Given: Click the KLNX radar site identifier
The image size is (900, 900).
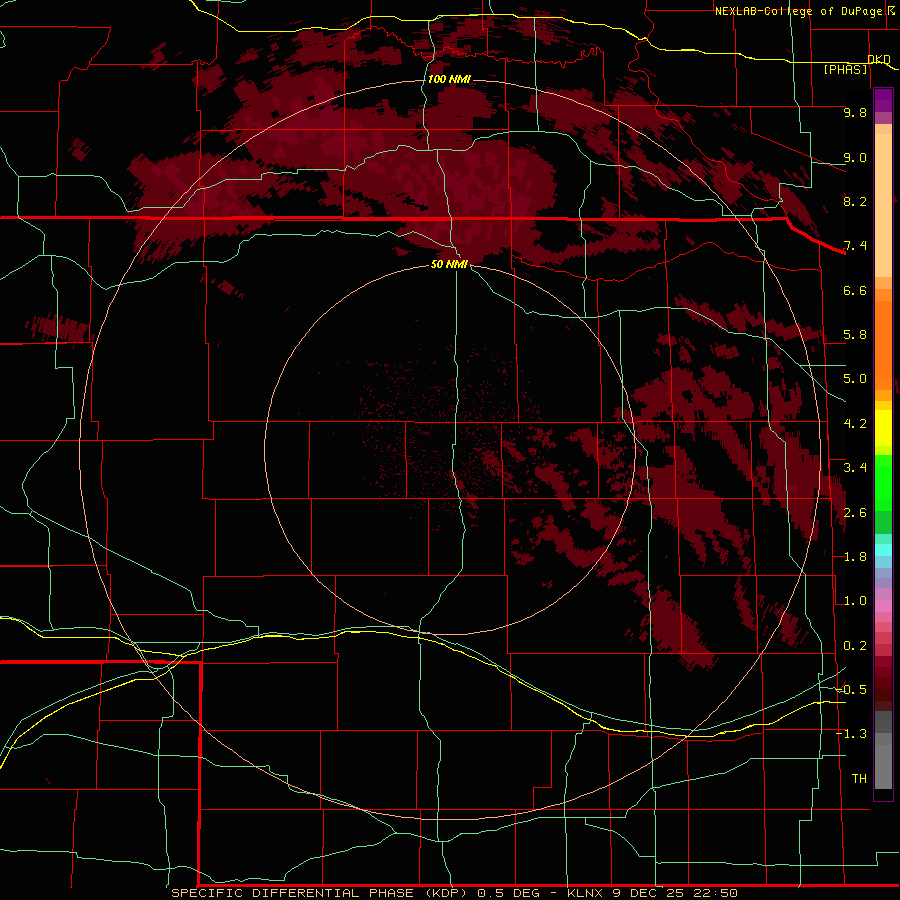Looking at the screenshot, I should pos(586,893).
